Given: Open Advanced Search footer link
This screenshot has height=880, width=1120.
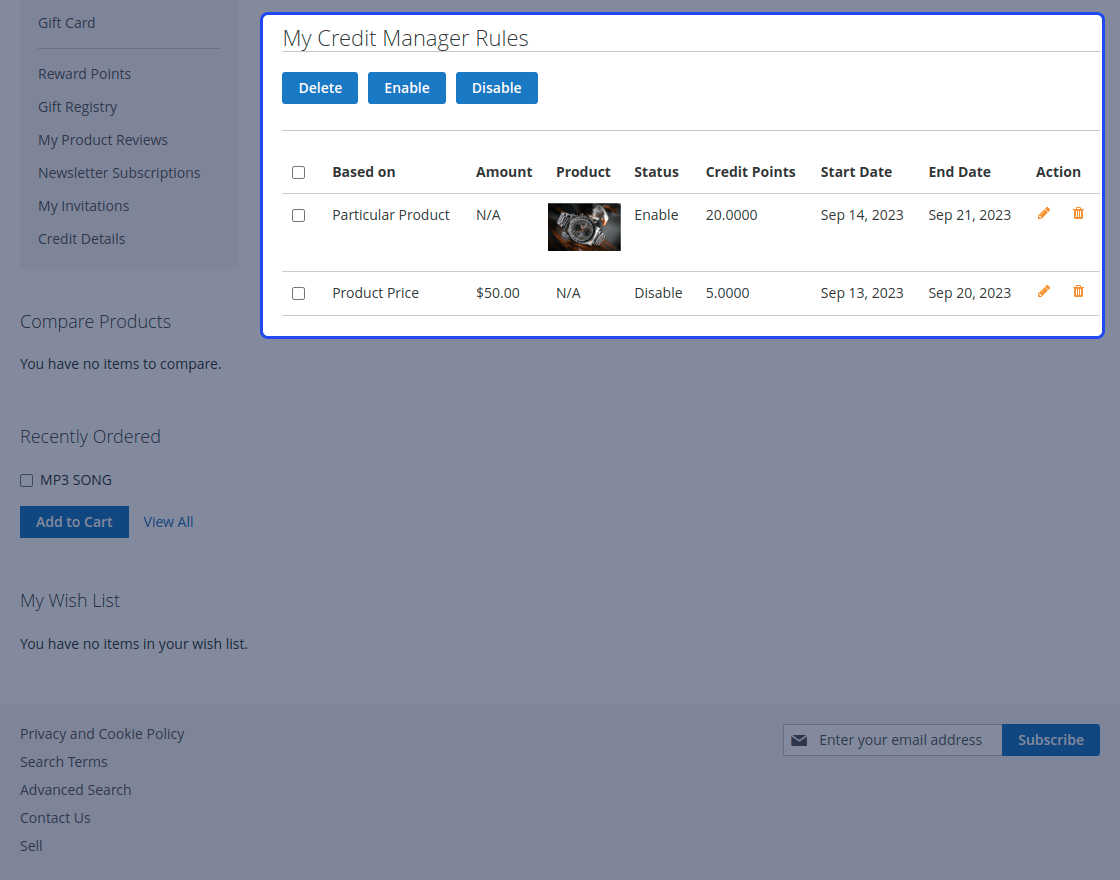Looking at the screenshot, I should [x=76, y=790].
